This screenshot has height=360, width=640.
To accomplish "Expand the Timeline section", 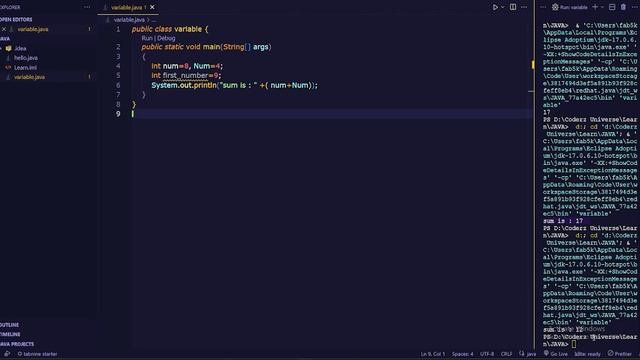I will tap(10, 334).
